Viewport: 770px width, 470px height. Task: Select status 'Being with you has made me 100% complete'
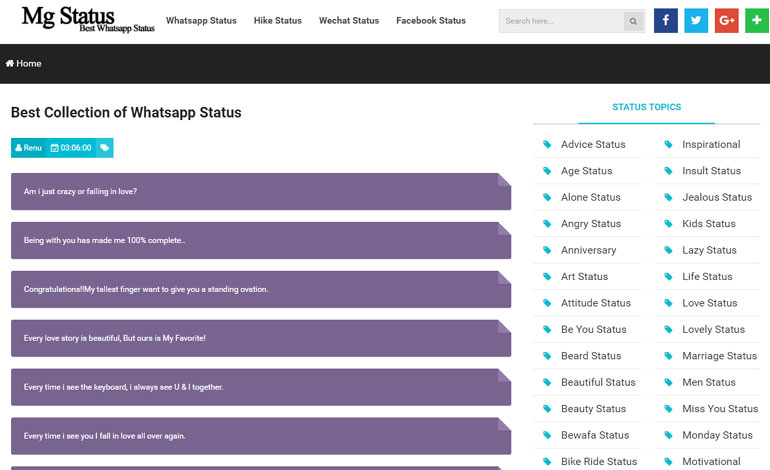click(x=261, y=240)
